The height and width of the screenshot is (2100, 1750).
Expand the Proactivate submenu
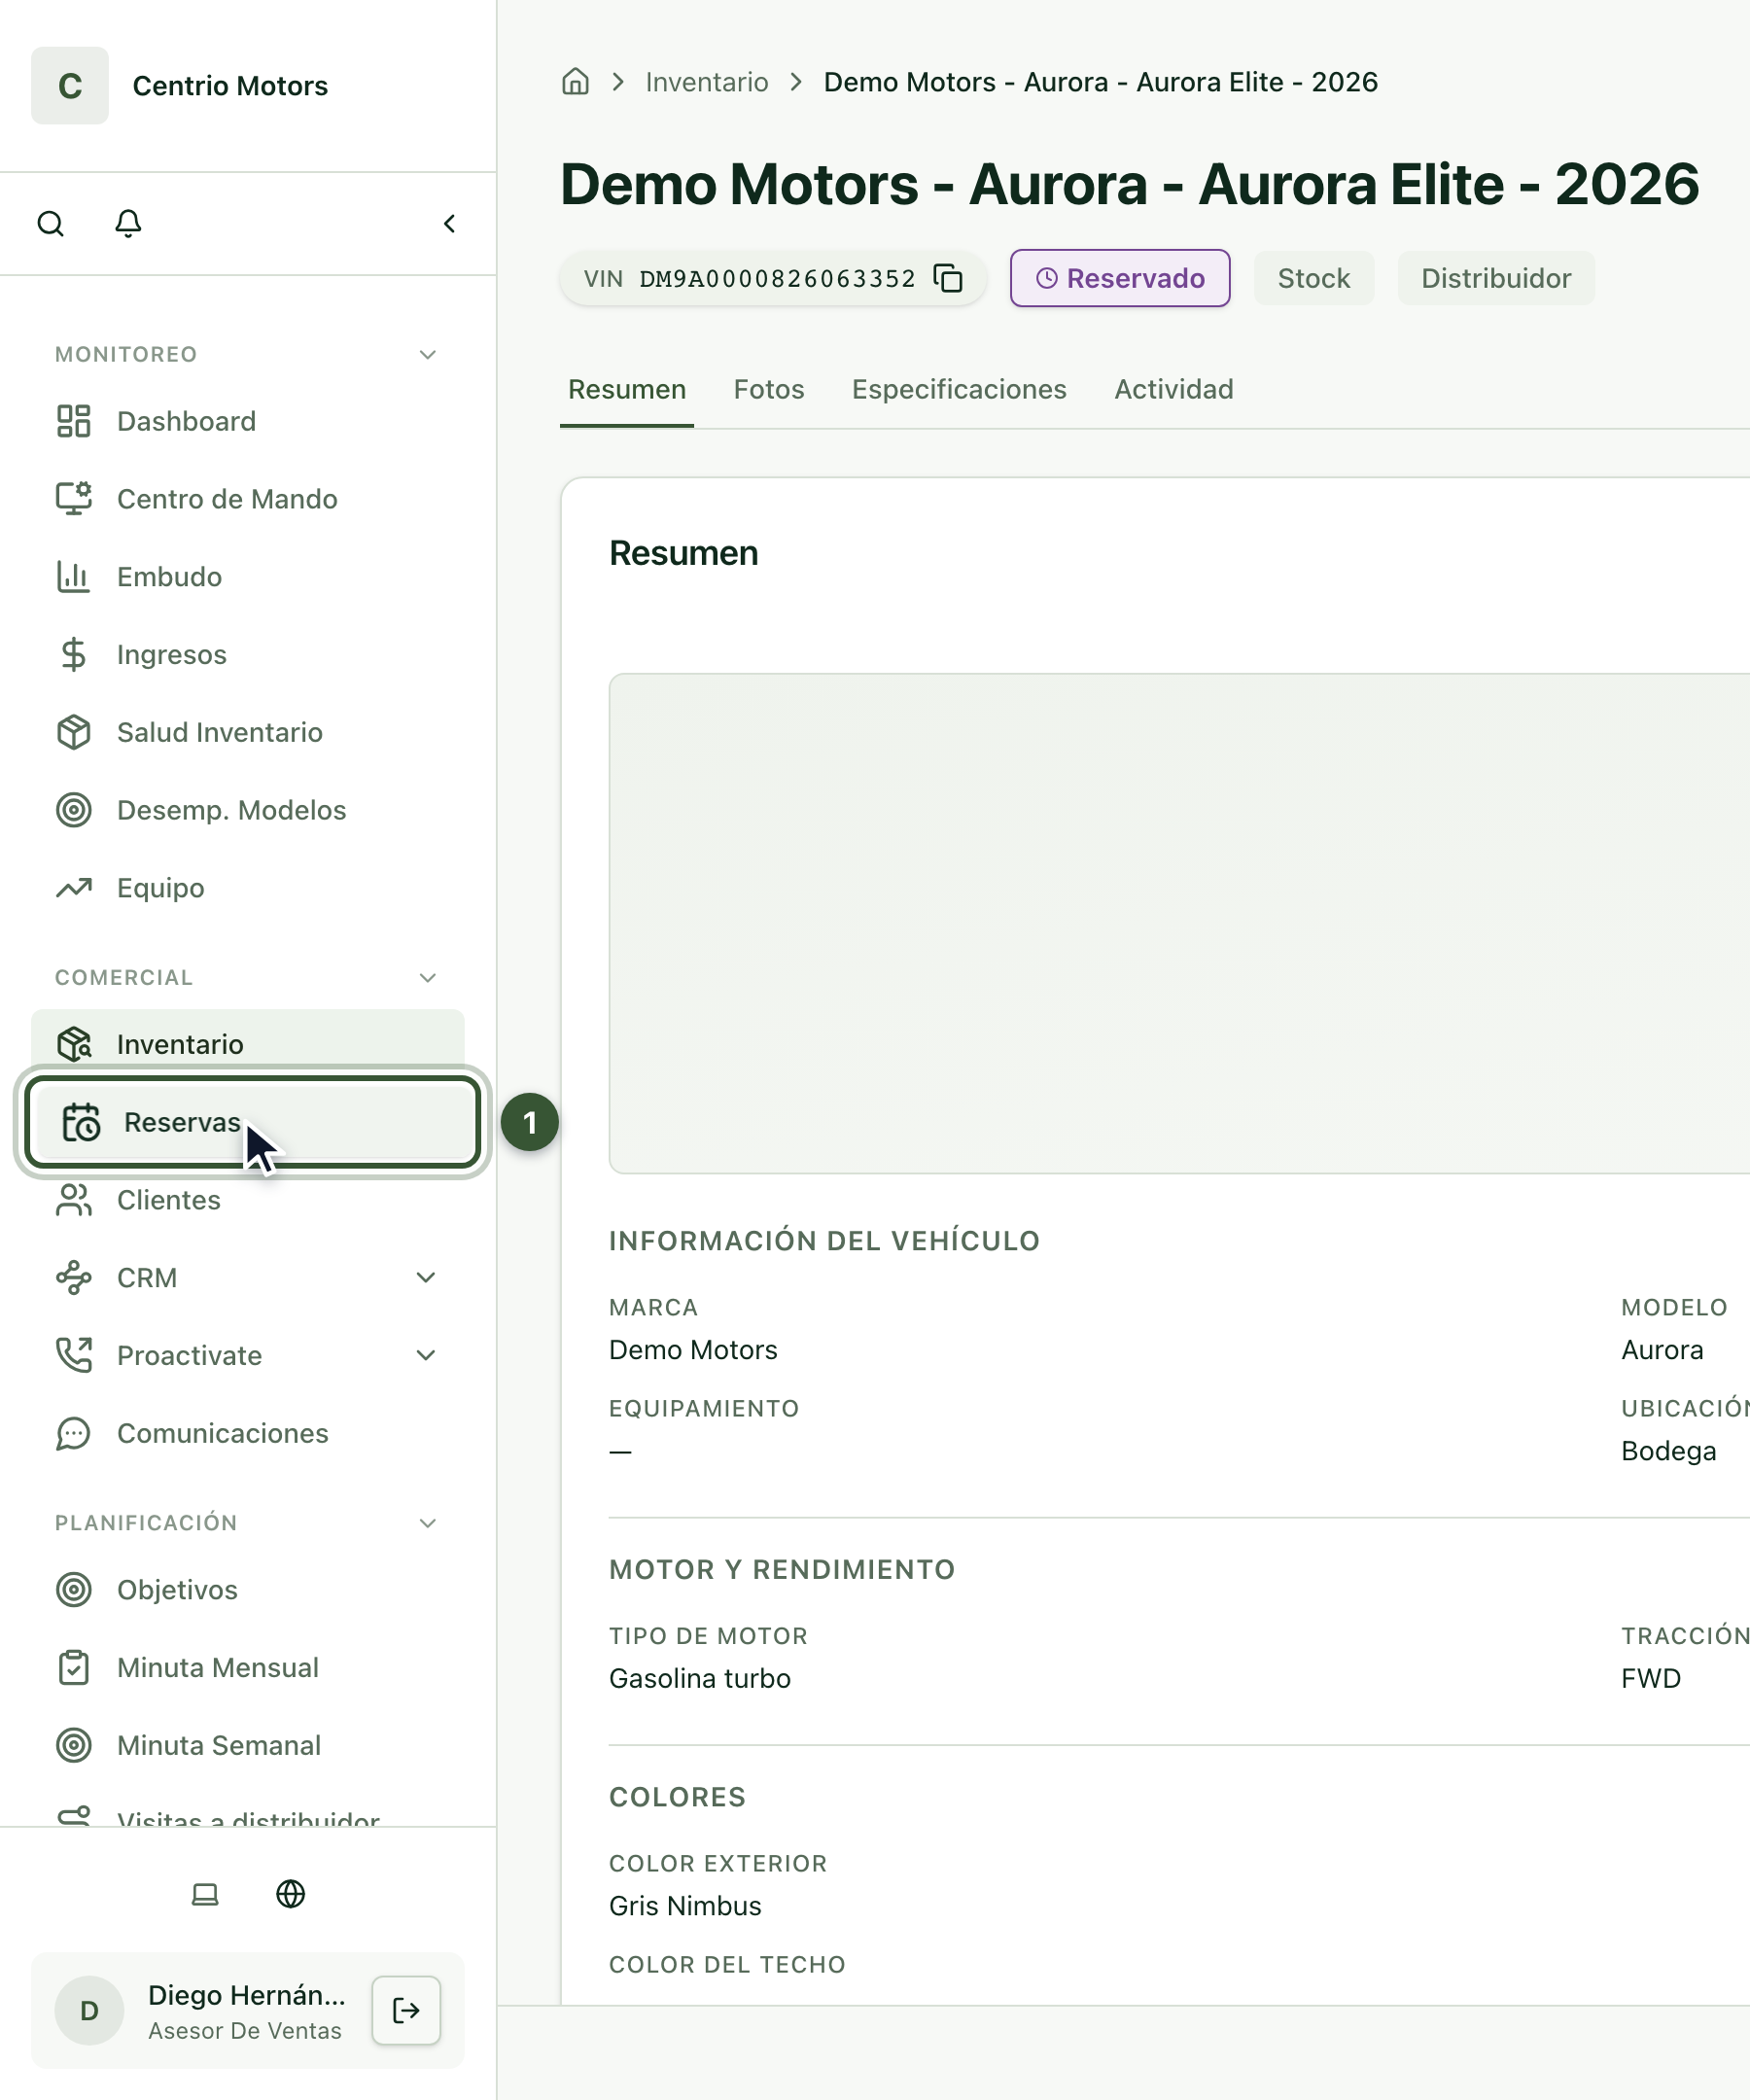426,1356
